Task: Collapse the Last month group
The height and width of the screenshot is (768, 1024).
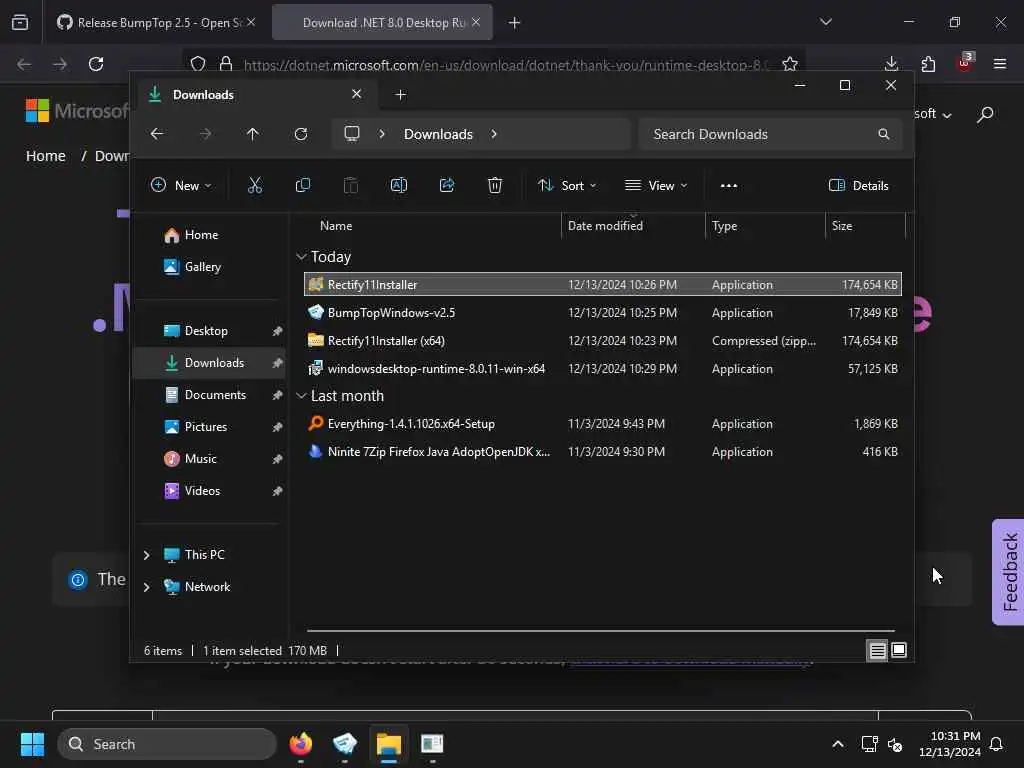Action: [x=301, y=396]
